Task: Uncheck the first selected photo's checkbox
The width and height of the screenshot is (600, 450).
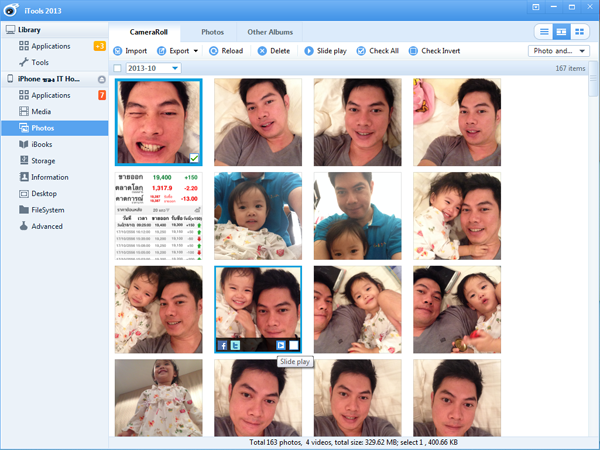Action: tap(194, 157)
